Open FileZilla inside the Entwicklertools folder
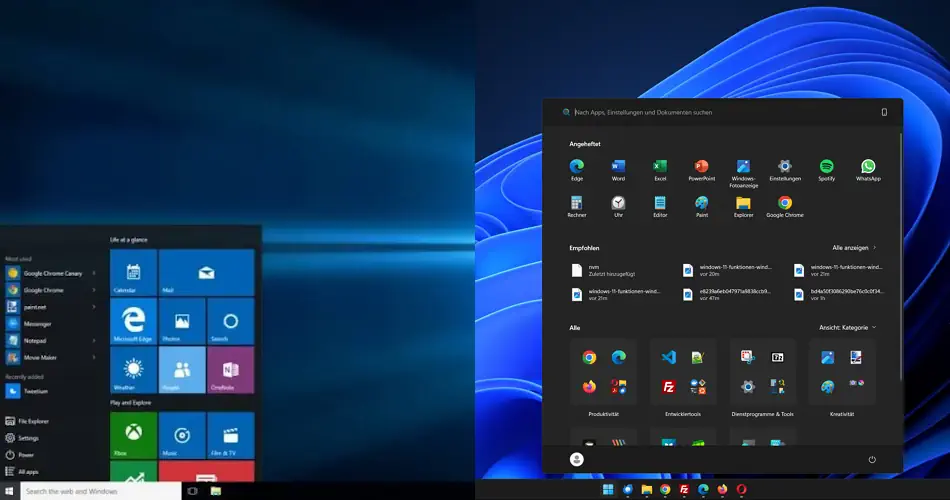Screen dimensions: 950x500 click(x=668, y=386)
